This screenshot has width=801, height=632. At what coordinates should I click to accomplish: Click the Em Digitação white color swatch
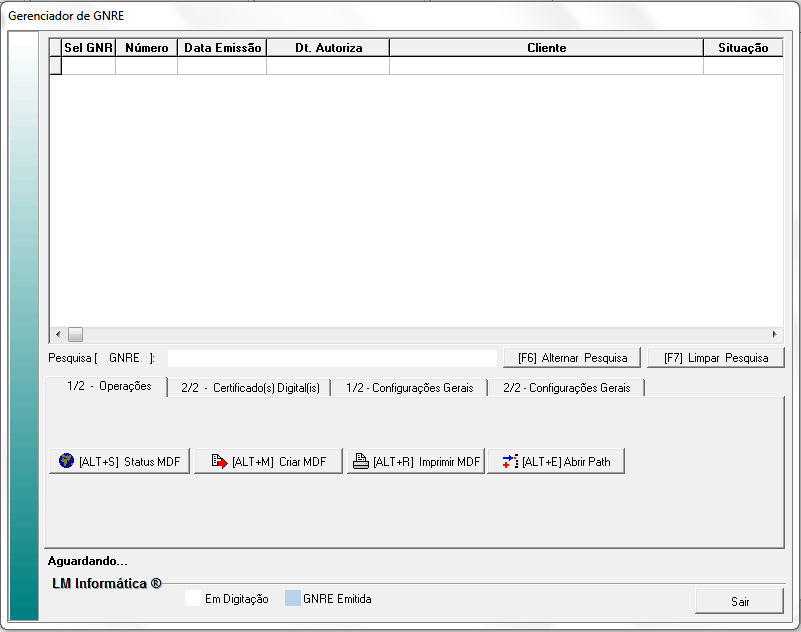[193, 599]
